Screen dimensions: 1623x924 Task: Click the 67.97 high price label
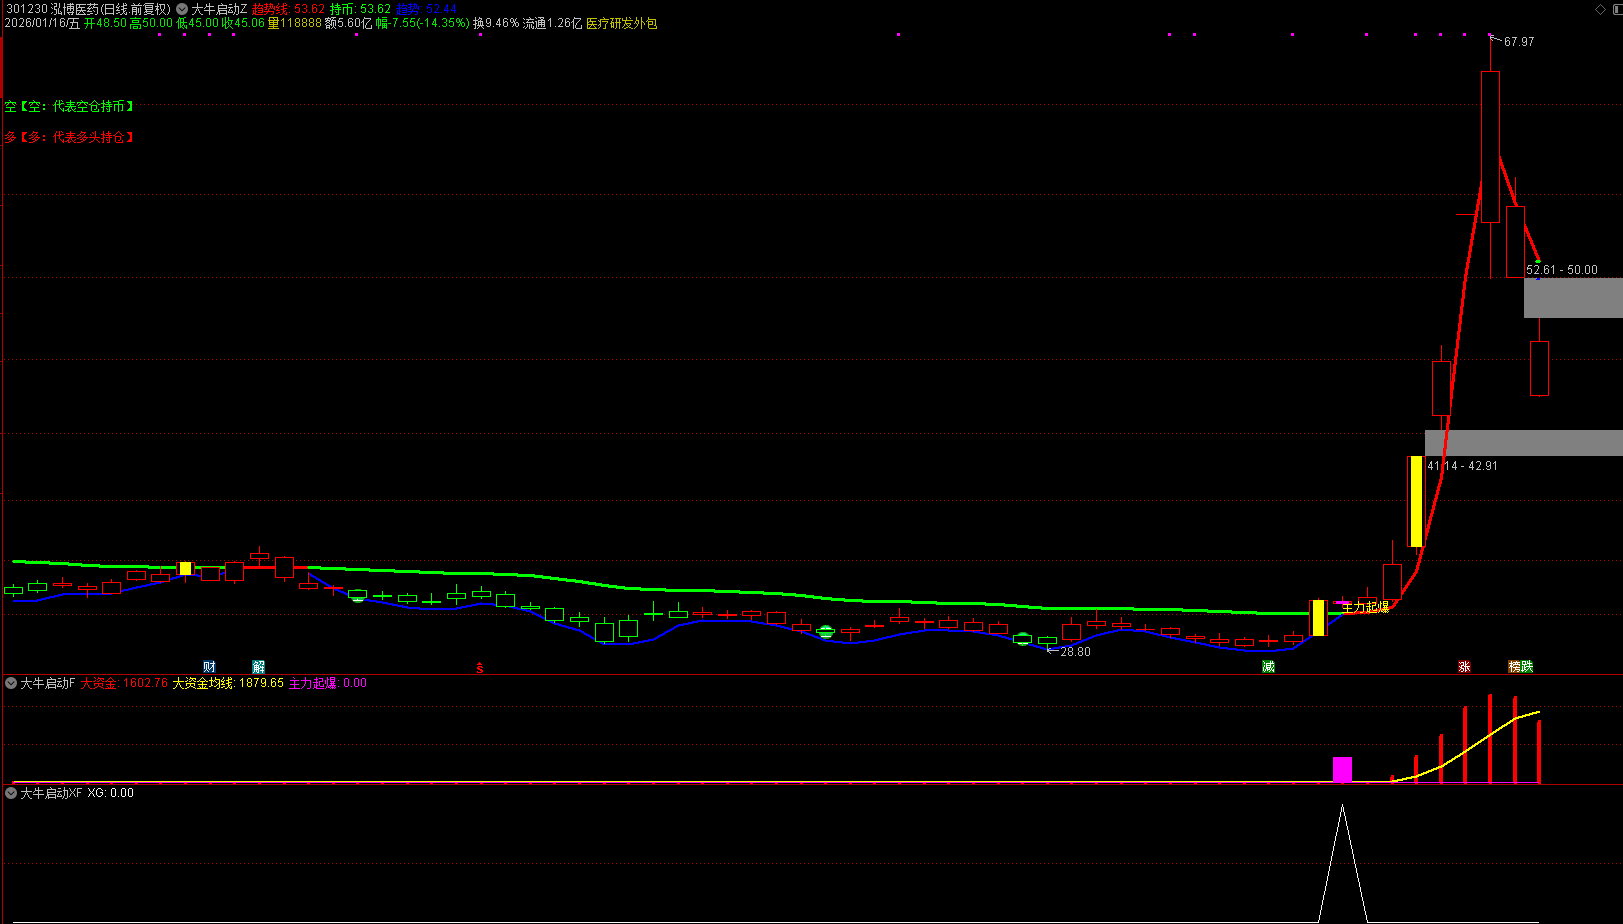point(1518,42)
